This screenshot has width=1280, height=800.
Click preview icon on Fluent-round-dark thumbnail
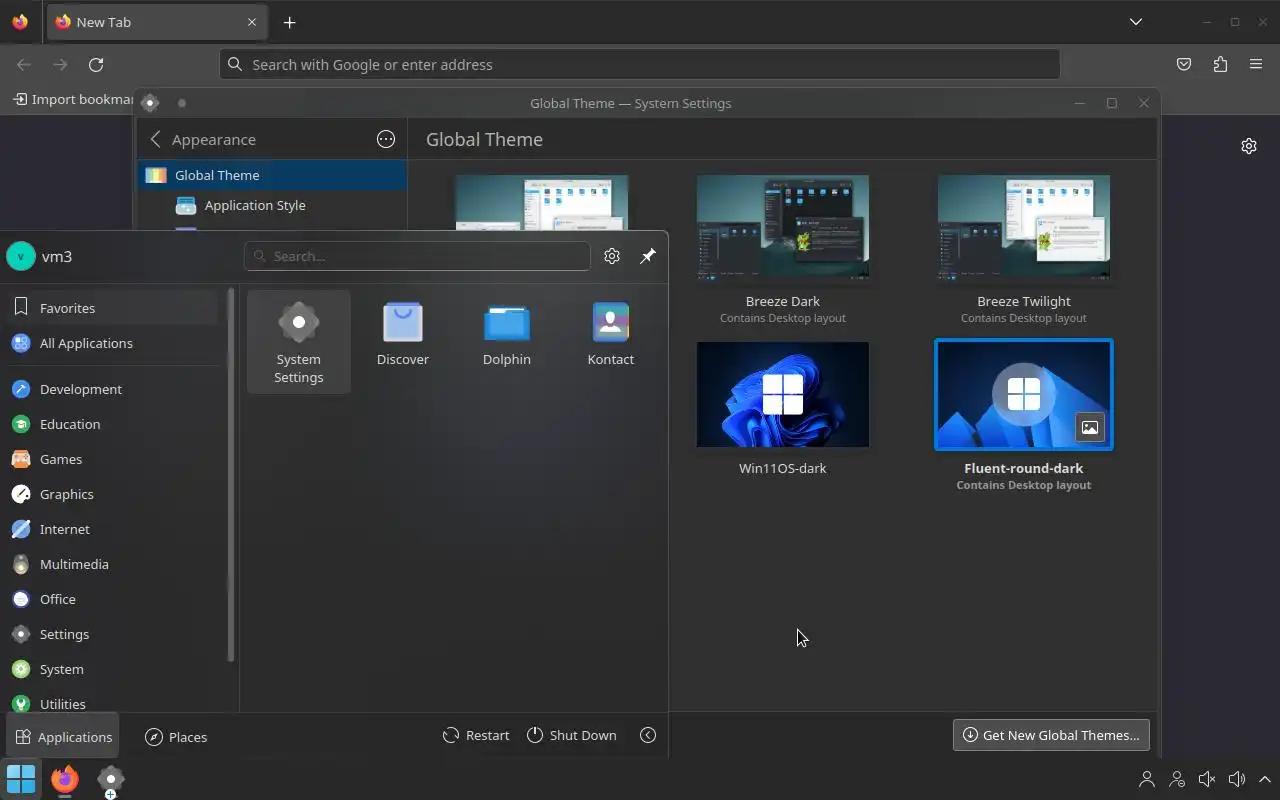tap(1090, 427)
